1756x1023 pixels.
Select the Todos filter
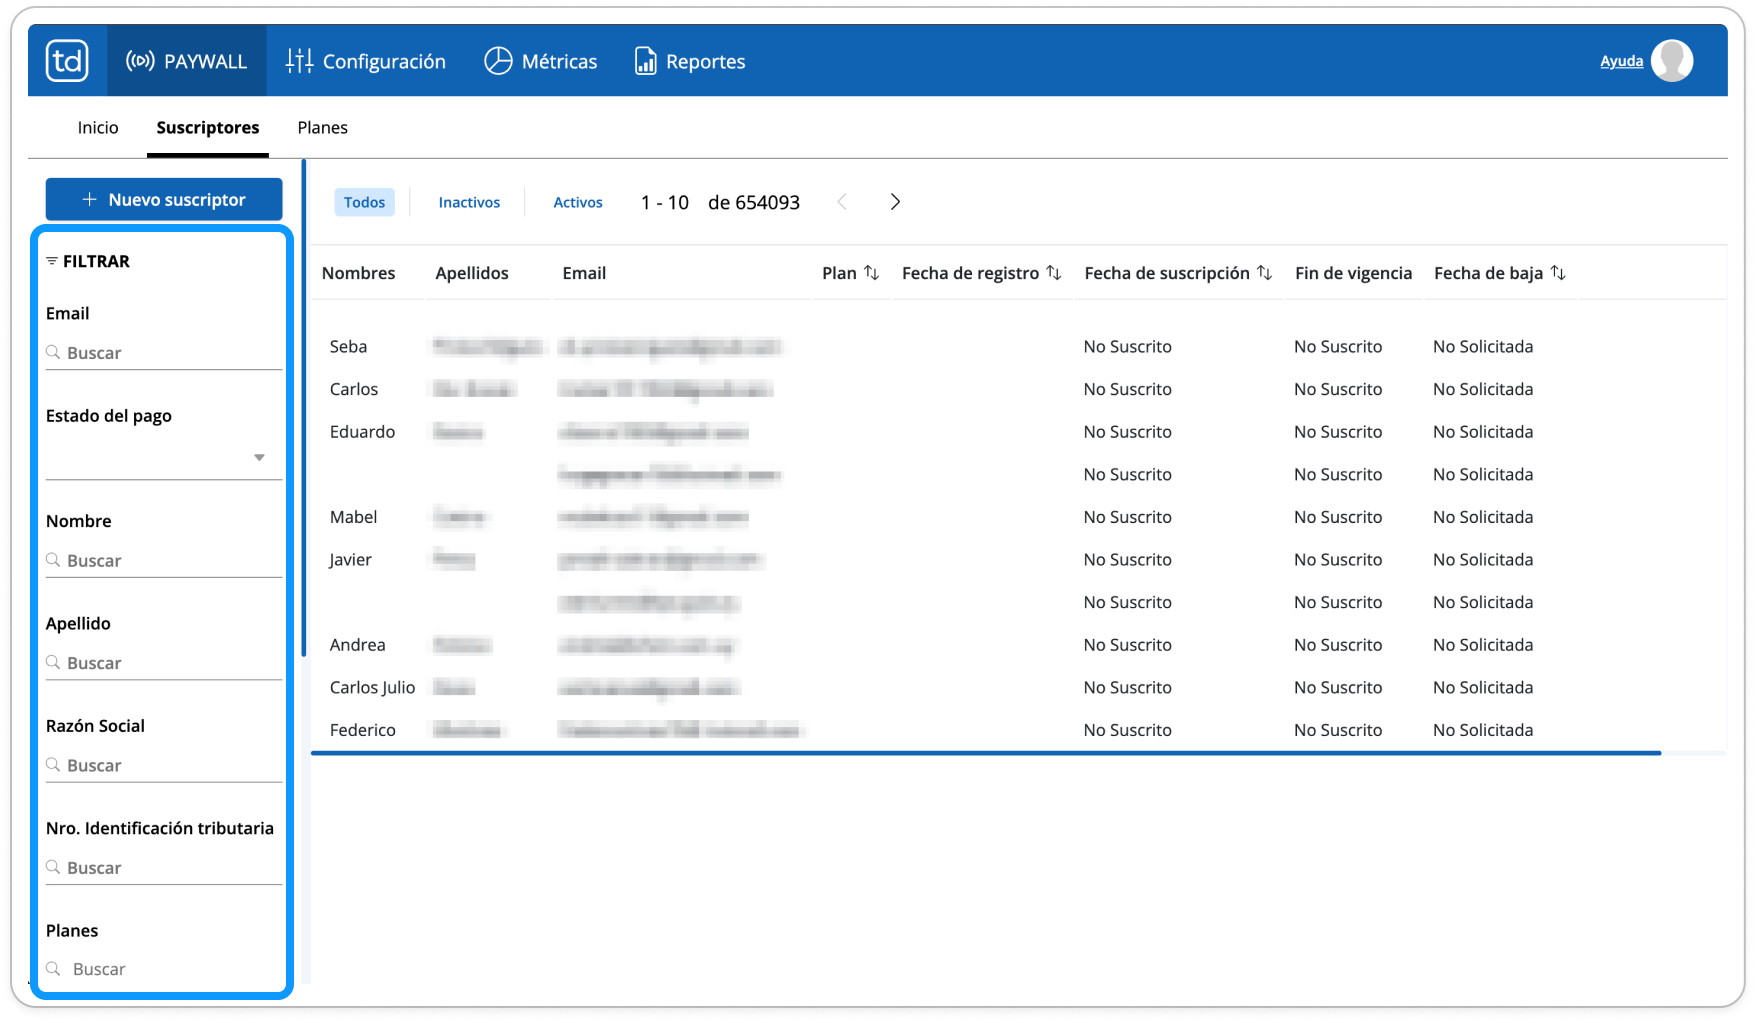click(x=364, y=202)
